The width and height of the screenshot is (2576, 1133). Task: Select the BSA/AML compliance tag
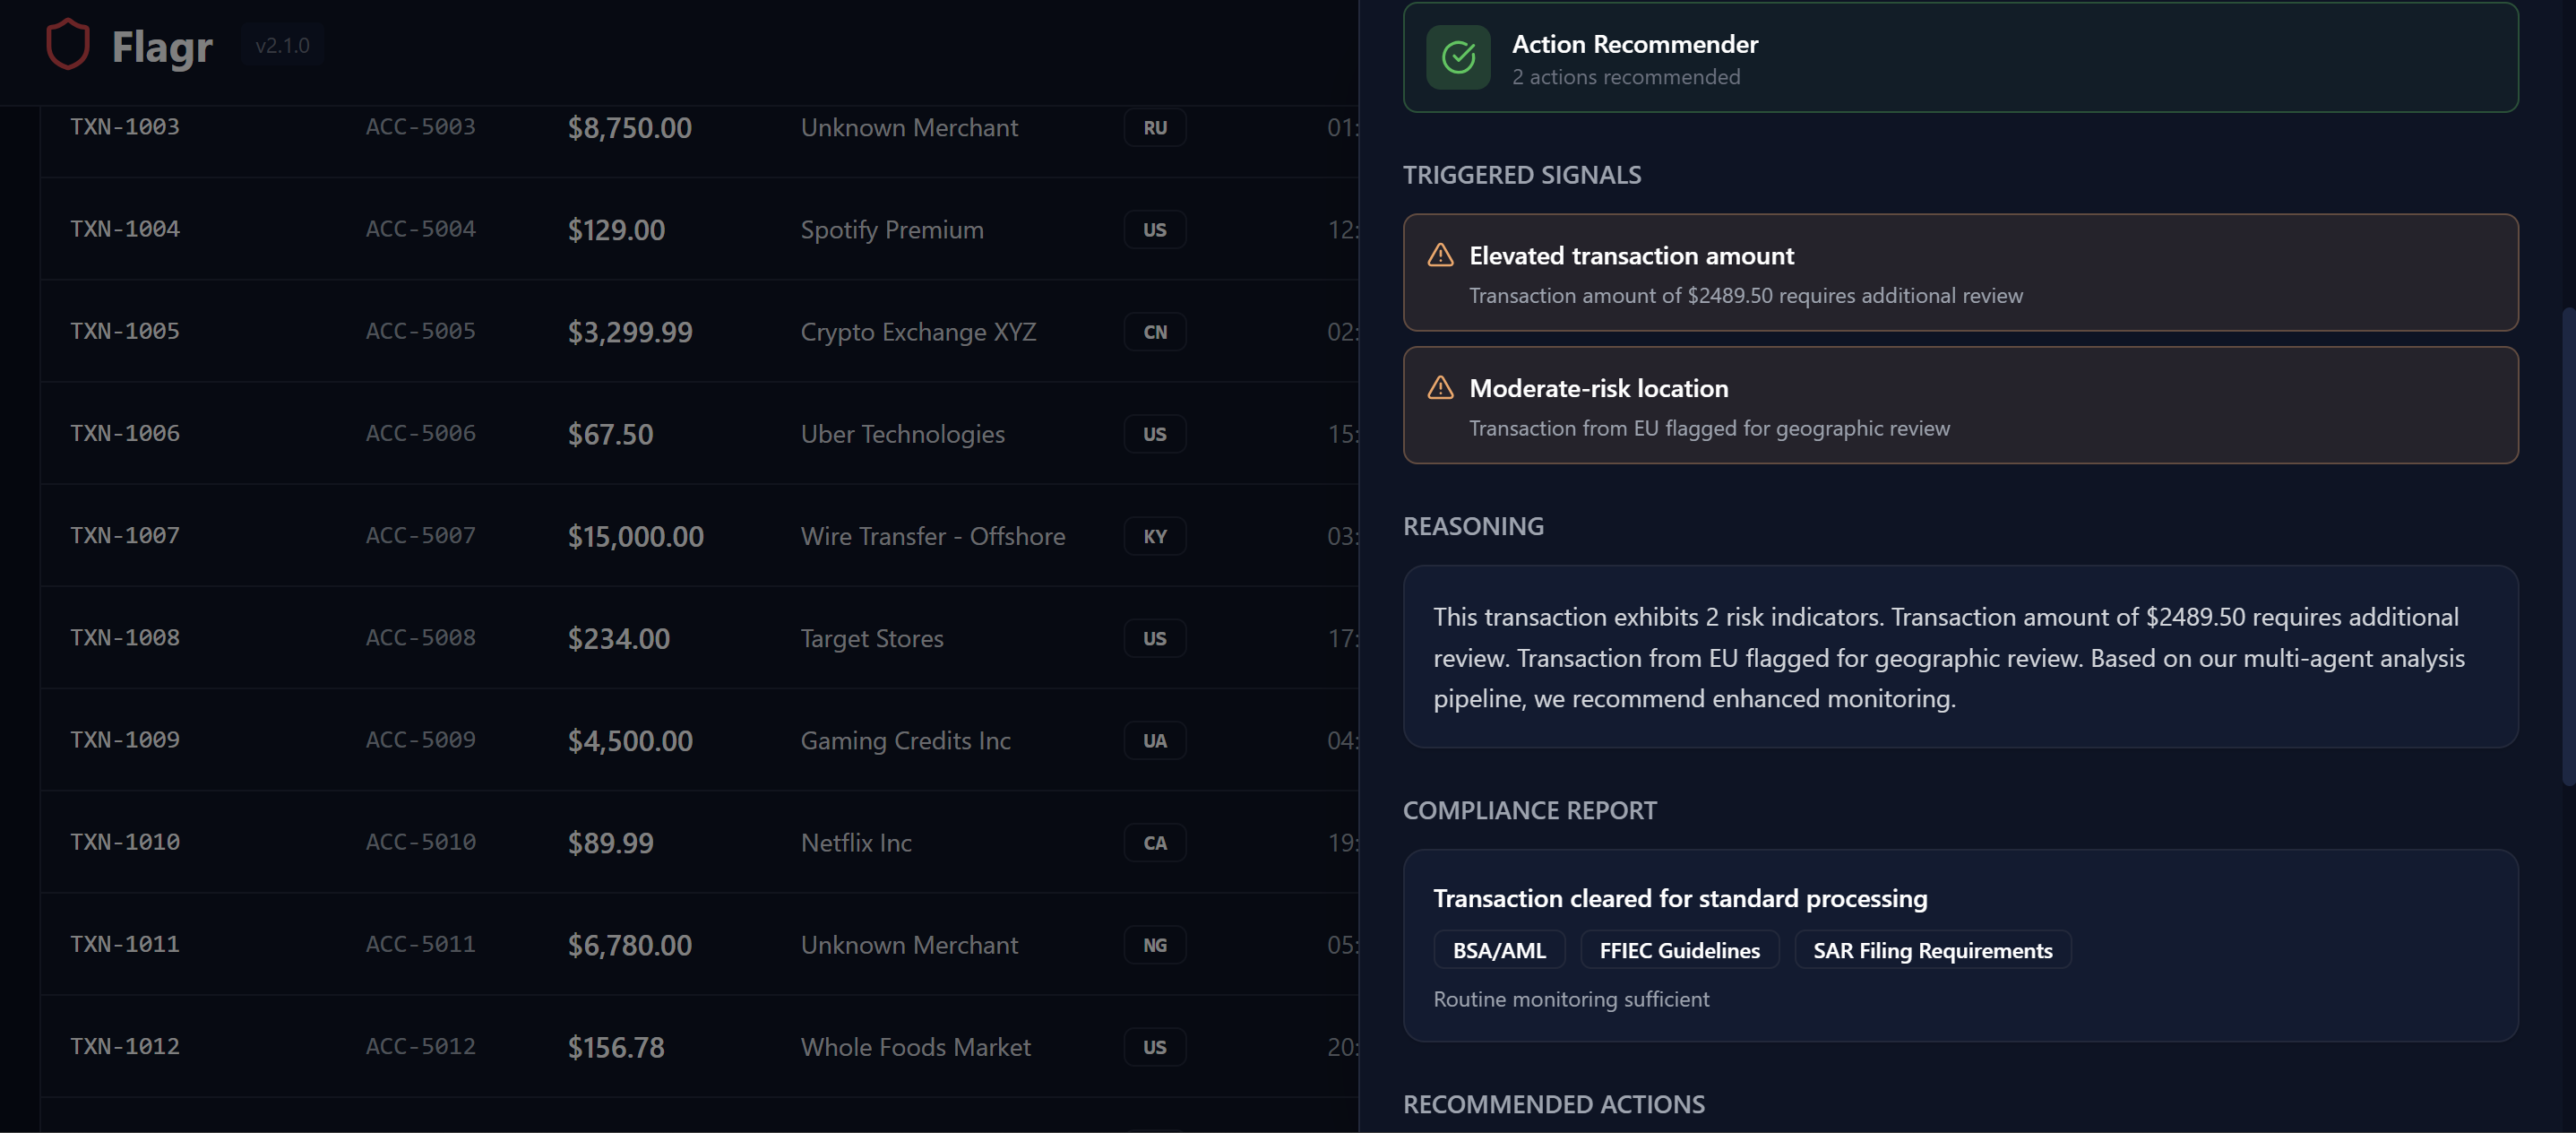(1498, 950)
